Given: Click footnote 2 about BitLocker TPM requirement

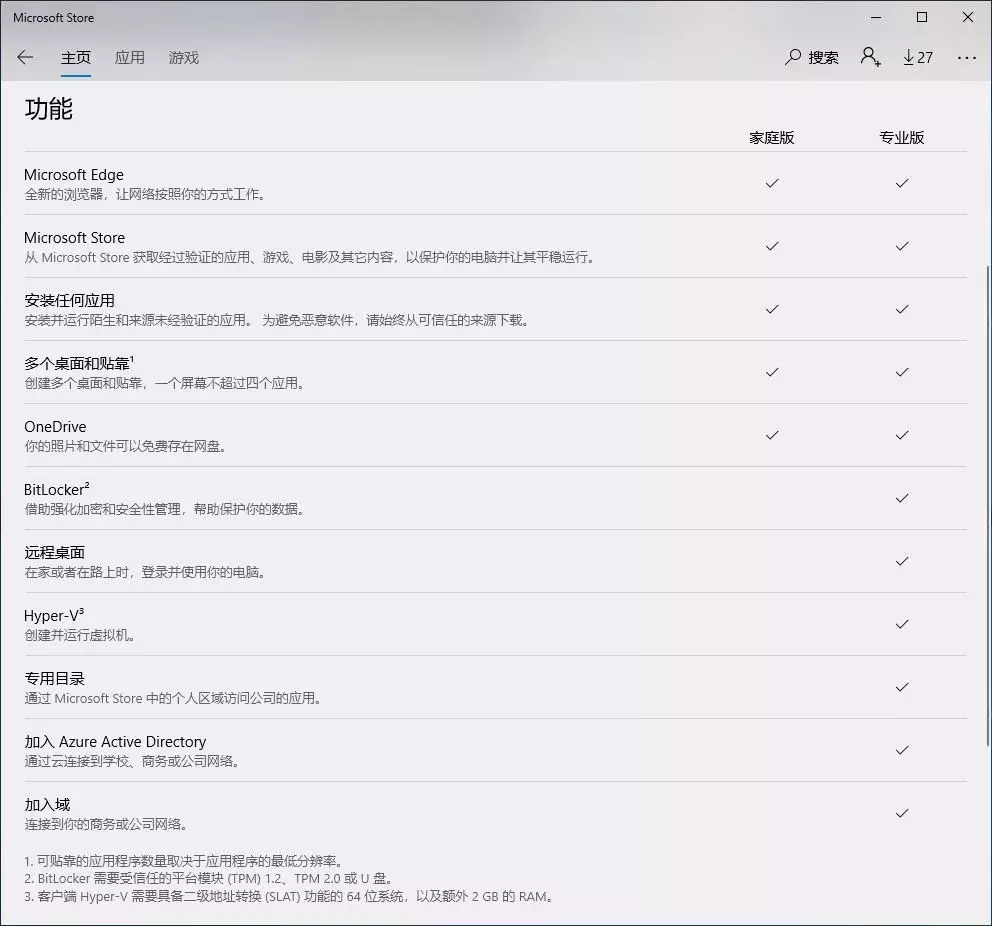Looking at the screenshot, I should [209, 879].
